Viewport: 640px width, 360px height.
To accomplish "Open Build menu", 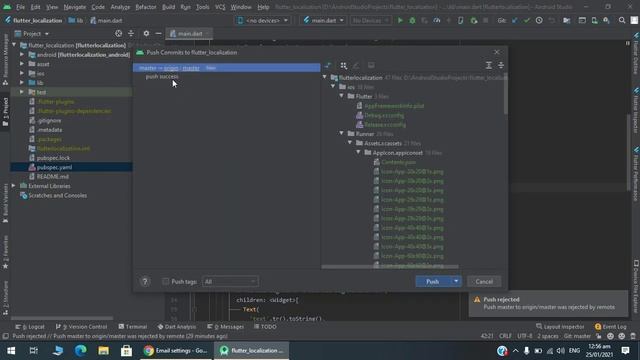I will coord(168,7).
